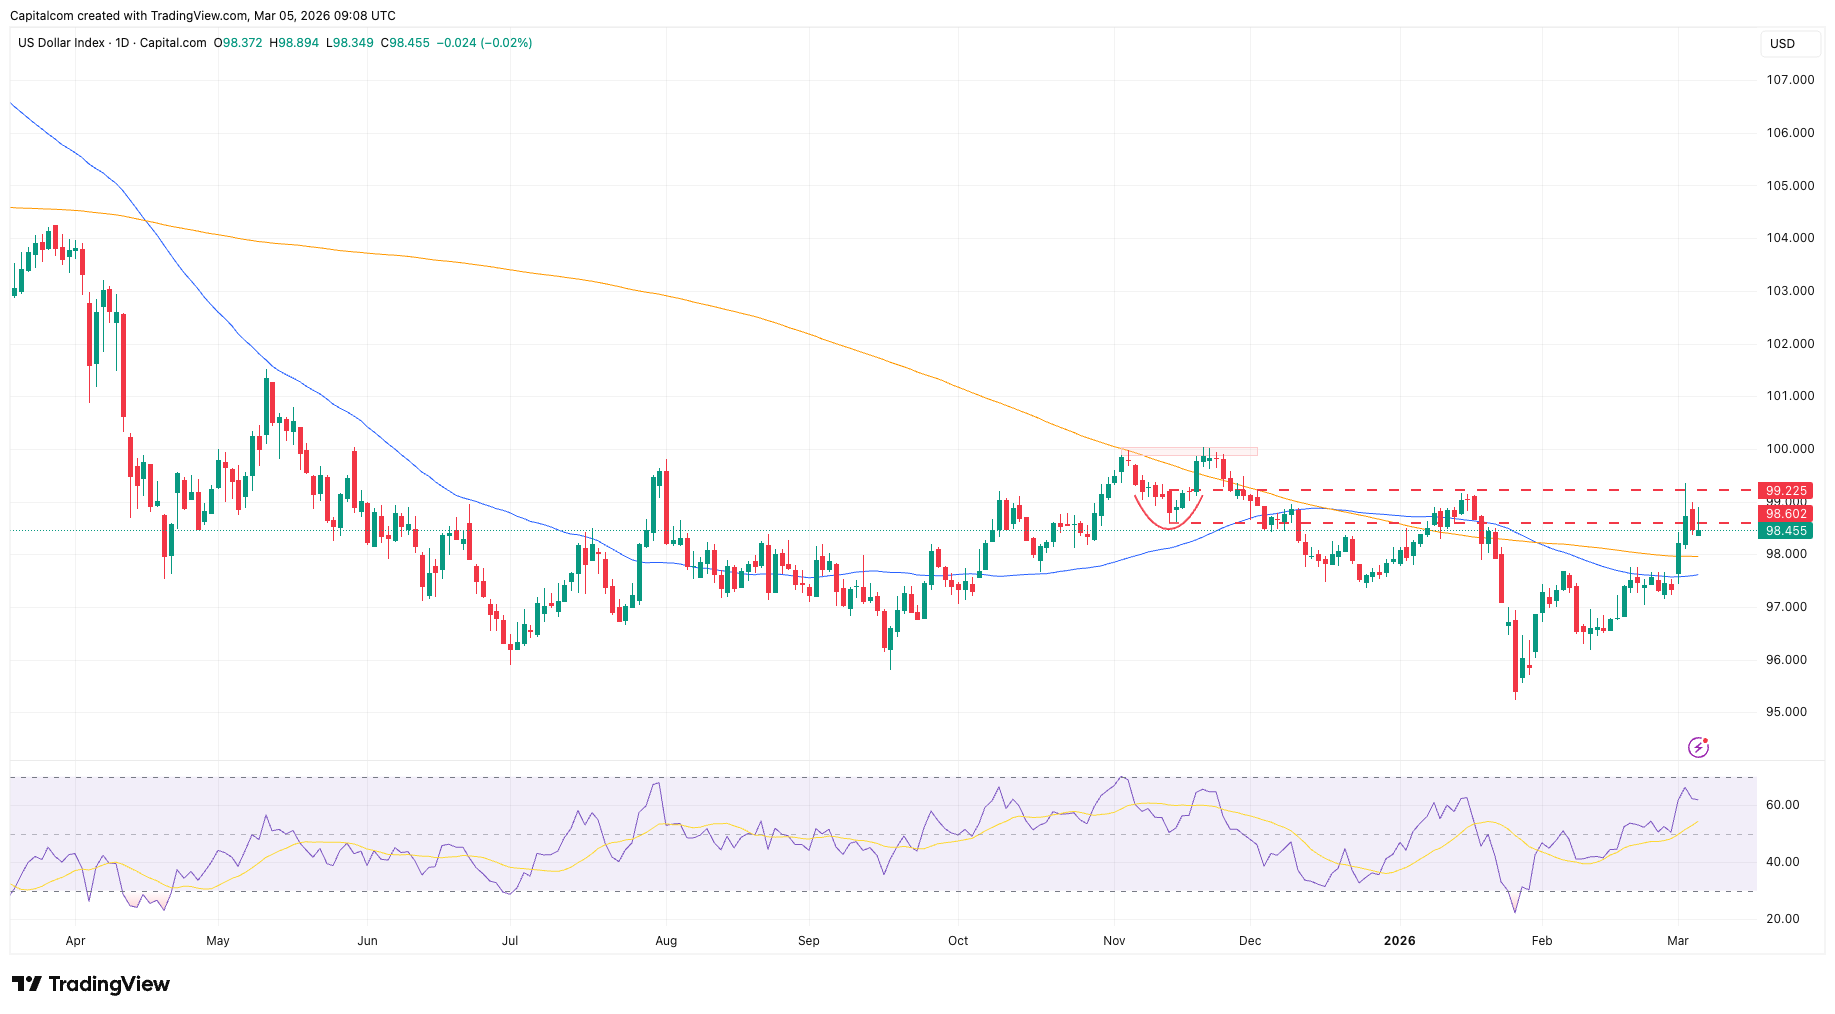Image resolution: width=1835 pixels, height=1014 pixels.
Task: Click the Mar label on time axis
Action: 1678,941
